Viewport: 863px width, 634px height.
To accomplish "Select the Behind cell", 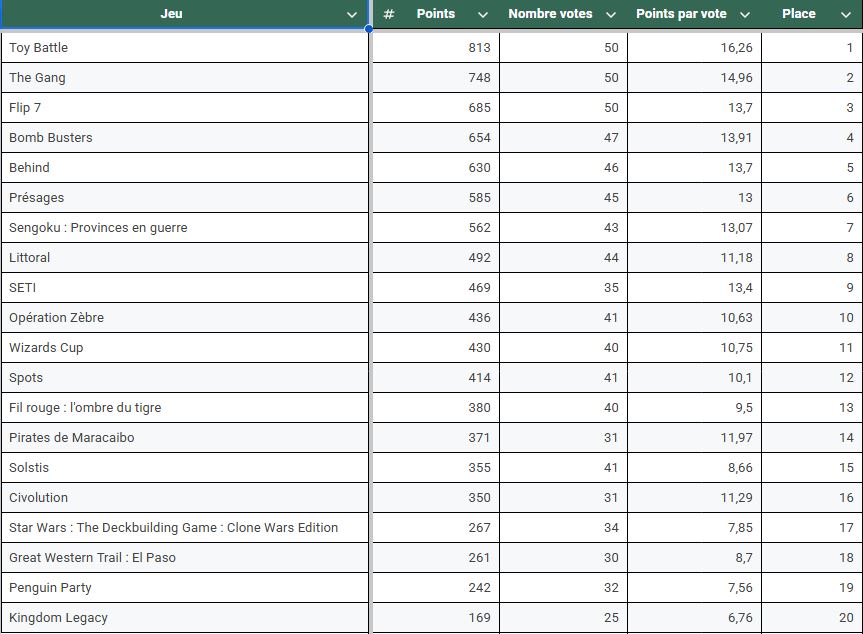I will coord(185,167).
